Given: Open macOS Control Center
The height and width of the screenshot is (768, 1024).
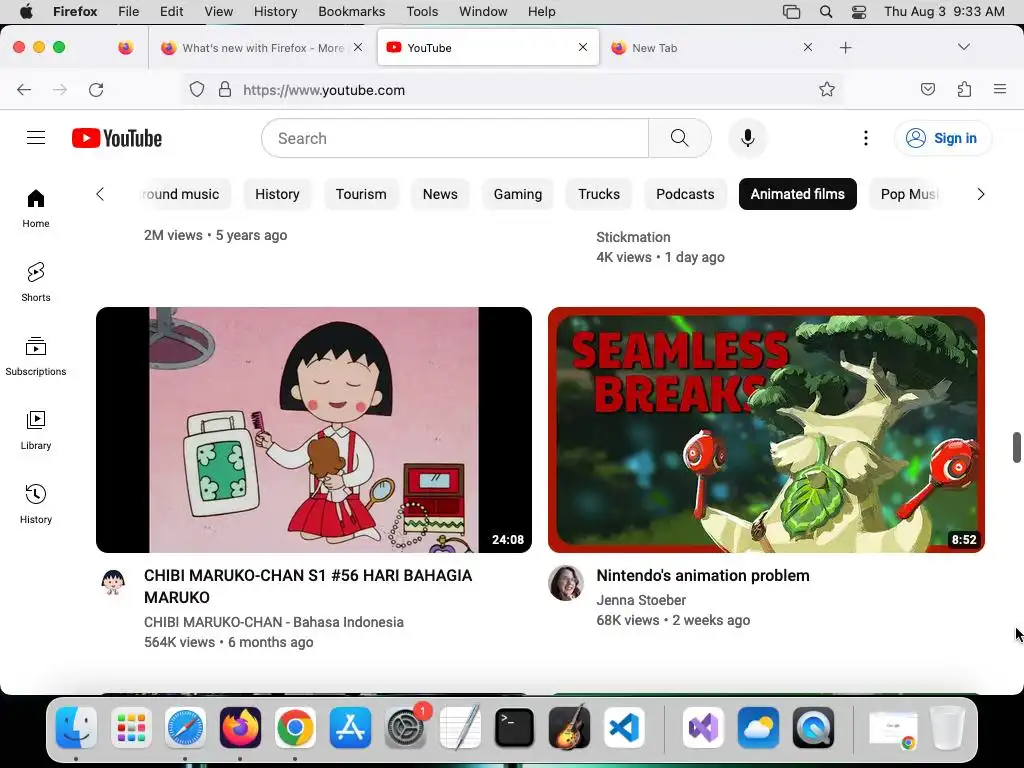Looking at the screenshot, I should [x=859, y=12].
